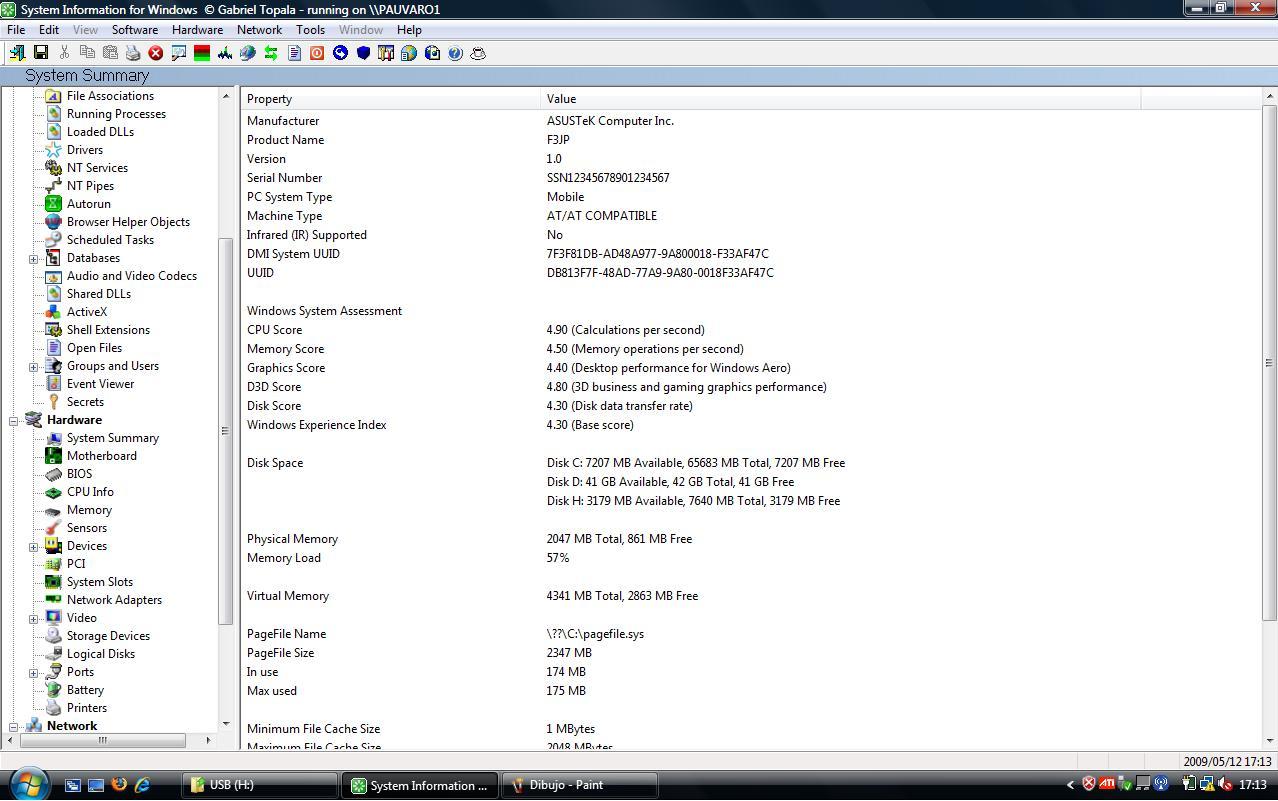Open the Tools menu
The width and height of the screenshot is (1278, 801).
pyautogui.click(x=310, y=30)
